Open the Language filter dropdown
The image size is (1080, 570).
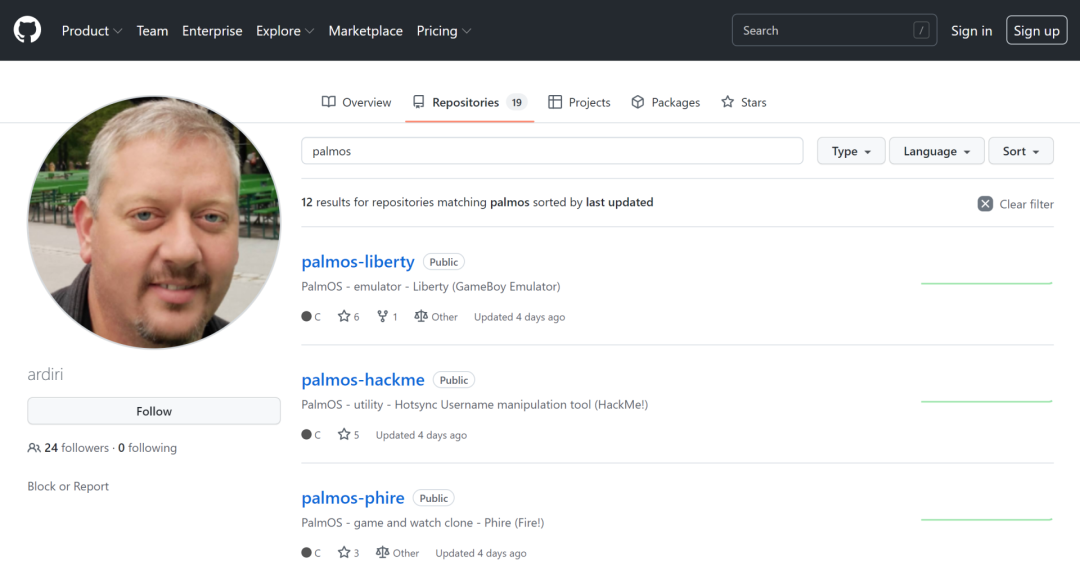936,151
